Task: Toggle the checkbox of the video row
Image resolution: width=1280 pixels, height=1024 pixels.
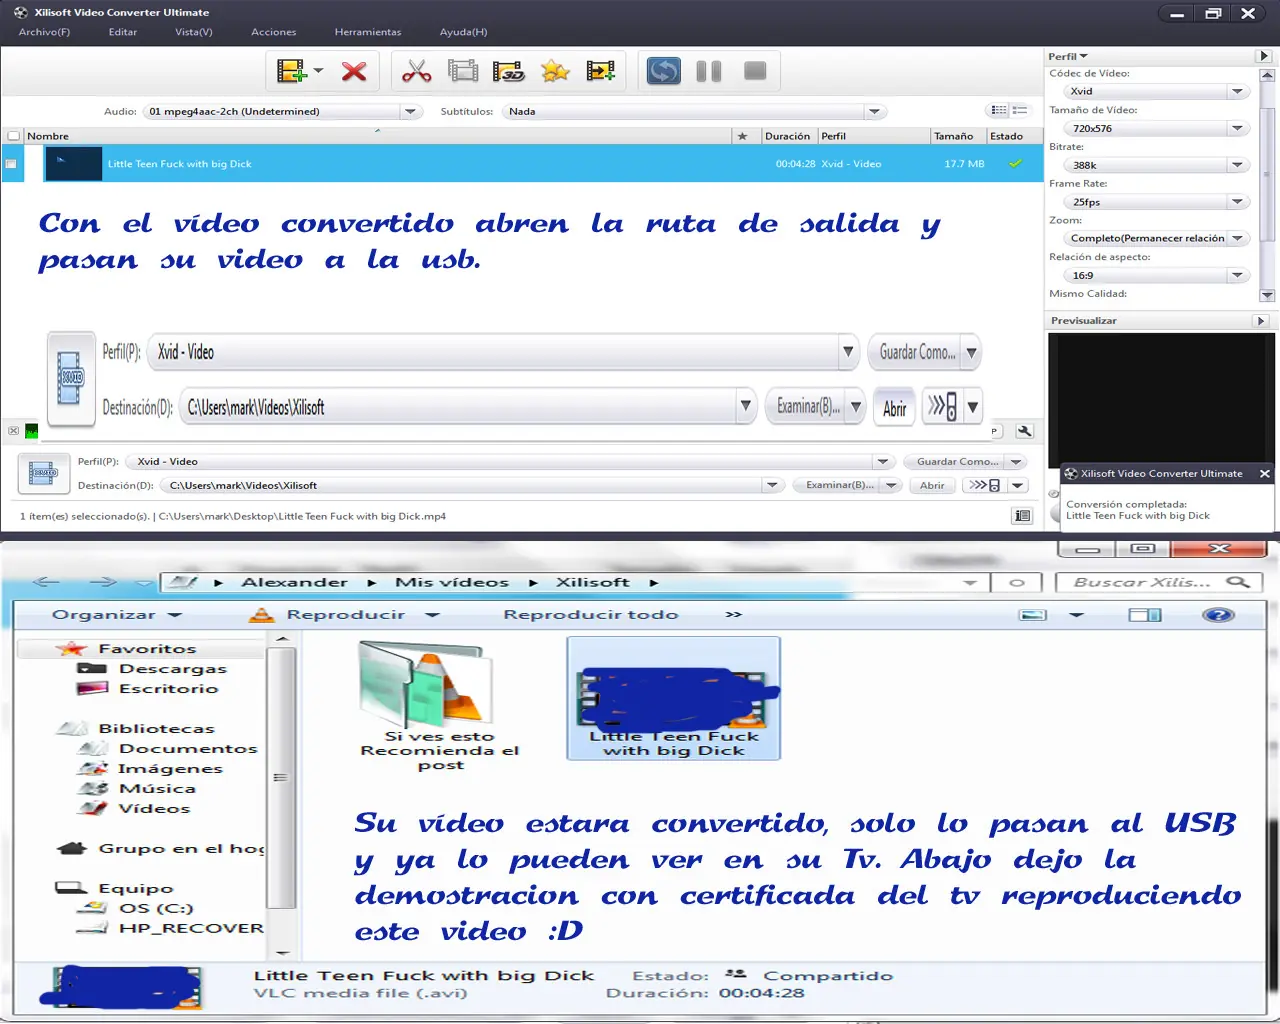Action: click(11, 164)
